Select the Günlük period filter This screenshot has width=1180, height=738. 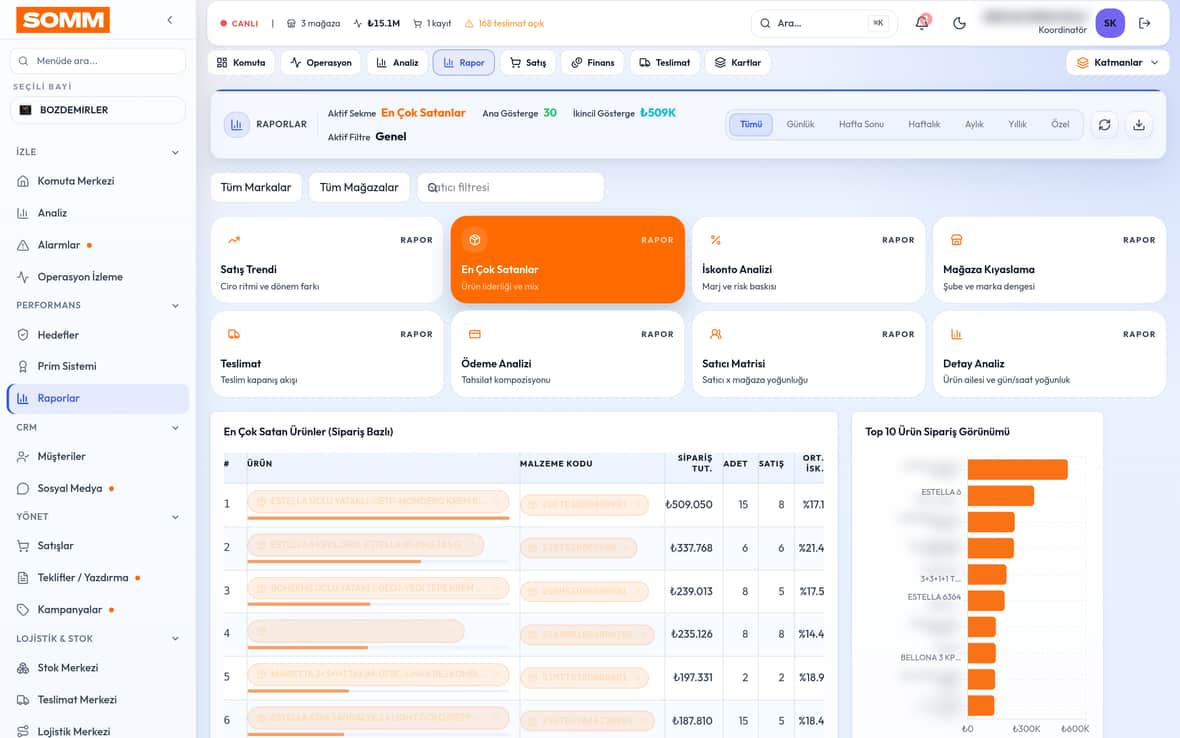(800, 124)
